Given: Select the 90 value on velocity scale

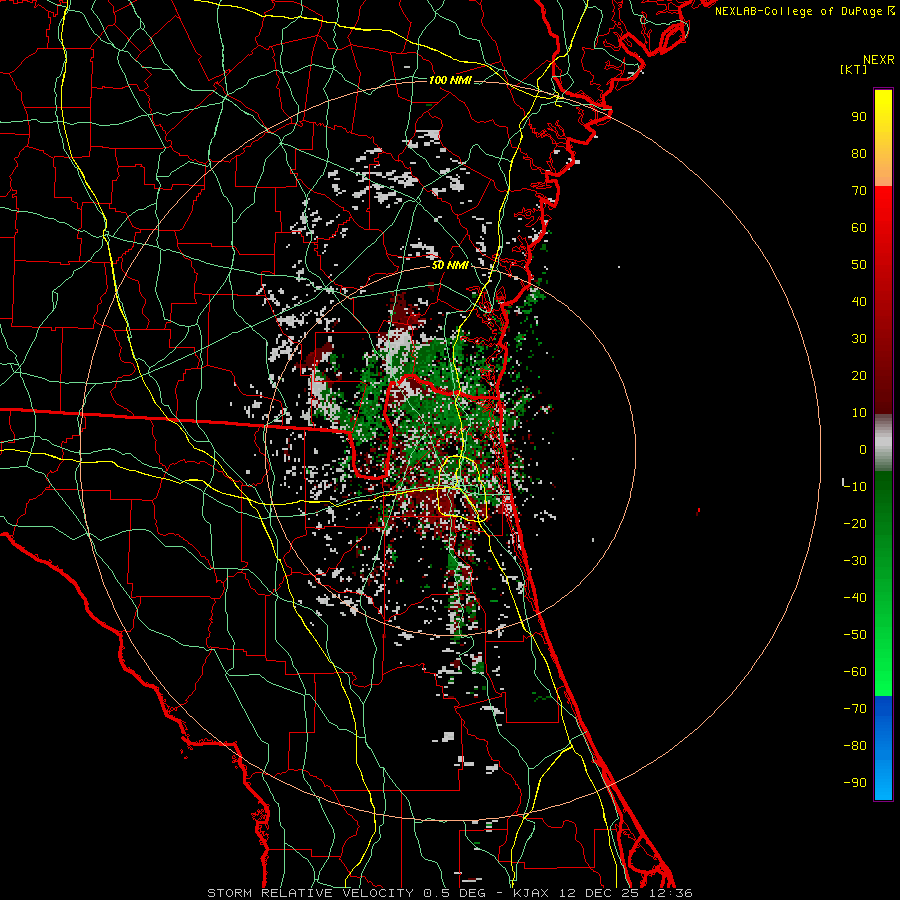Looking at the screenshot, I should point(859,116).
